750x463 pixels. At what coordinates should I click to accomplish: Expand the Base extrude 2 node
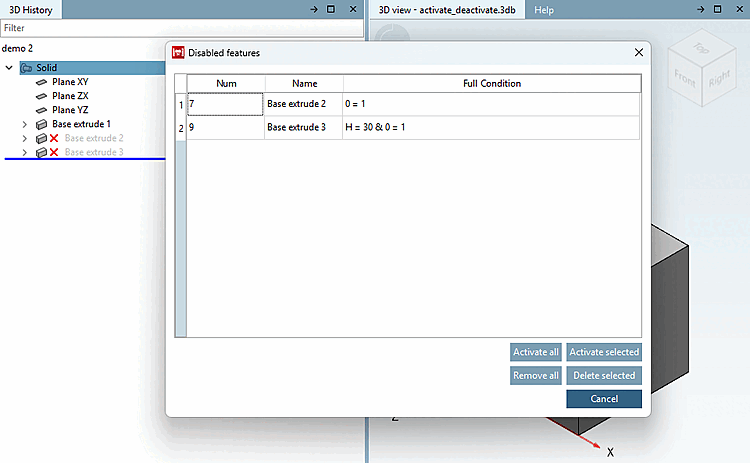[24, 138]
